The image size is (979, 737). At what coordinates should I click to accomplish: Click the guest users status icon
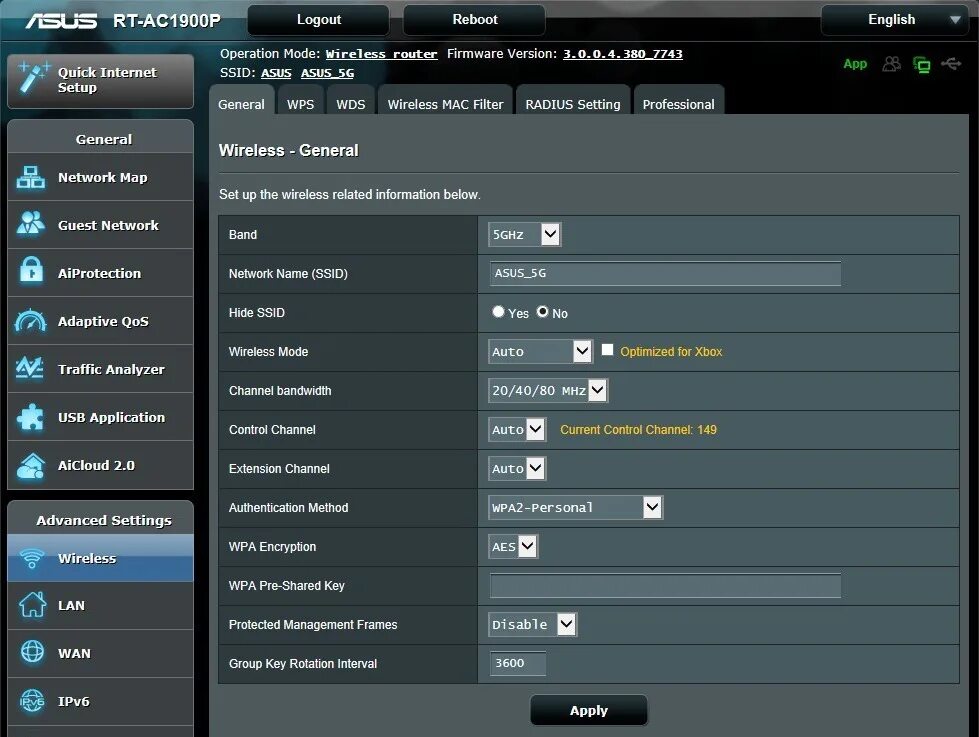pyautogui.click(x=892, y=64)
